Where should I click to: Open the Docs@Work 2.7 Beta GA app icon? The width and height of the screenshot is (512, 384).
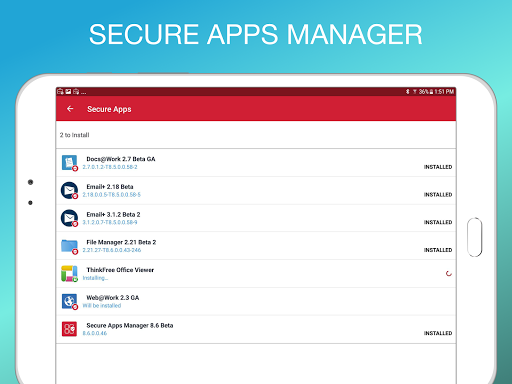point(70,163)
